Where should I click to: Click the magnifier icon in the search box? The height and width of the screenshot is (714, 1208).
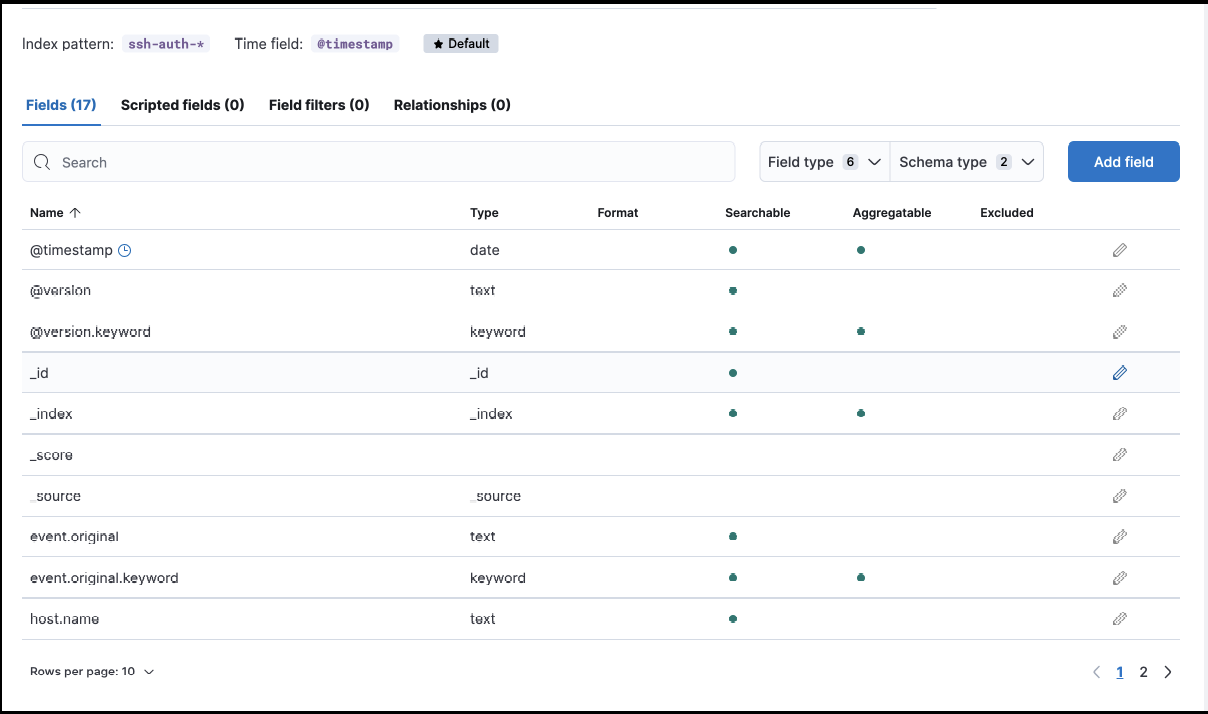[x=42, y=162]
